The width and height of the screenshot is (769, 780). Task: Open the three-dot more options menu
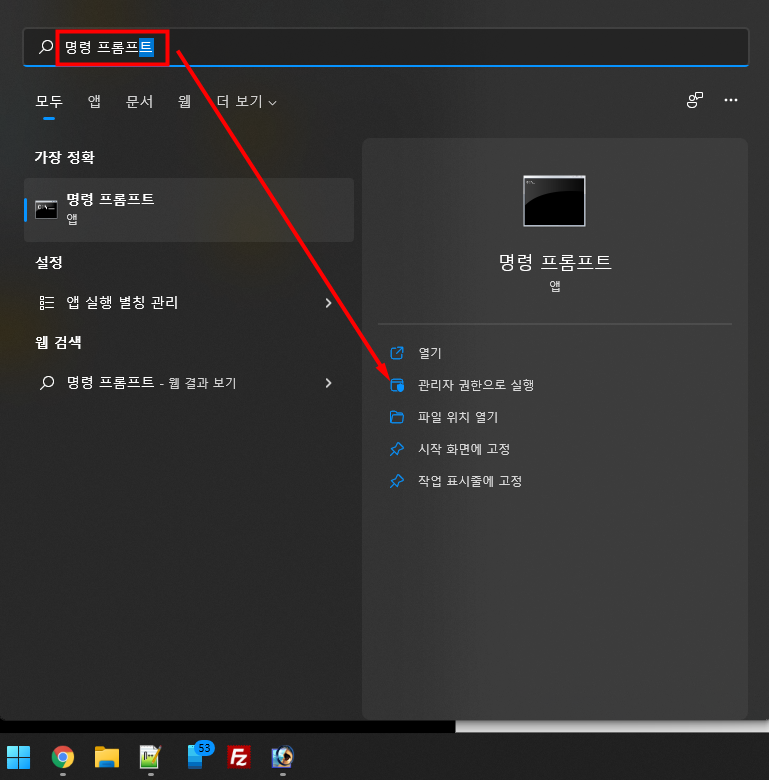click(731, 100)
